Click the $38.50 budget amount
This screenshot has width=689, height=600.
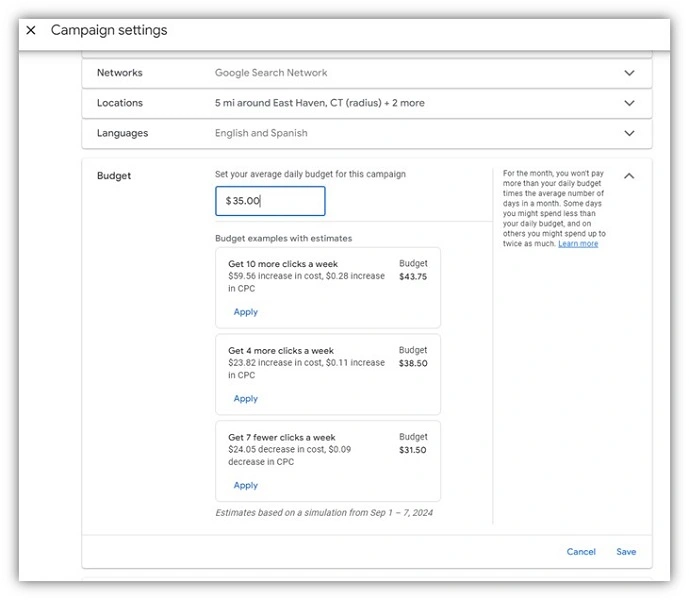(x=413, y=364)
